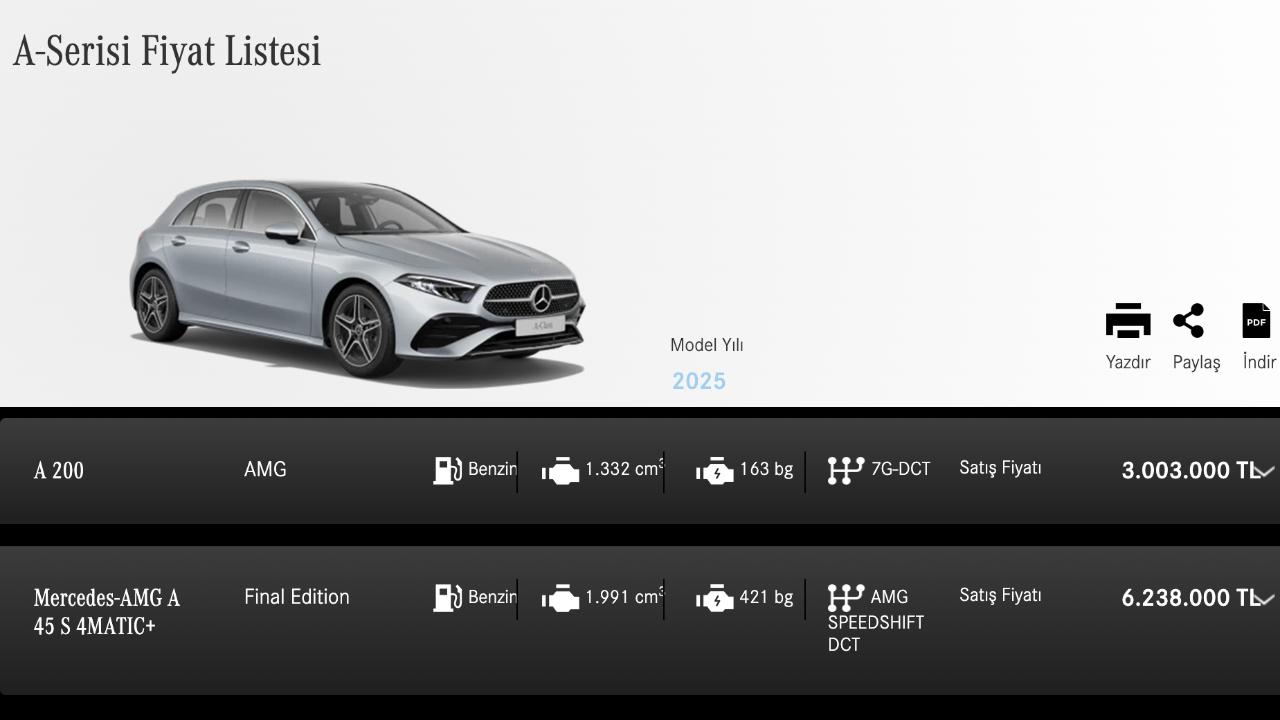Expand the Mercedes-AMG A 45 S price chevron
The height and width of the screenshot is (720, 1280).
coord(1266,599)
